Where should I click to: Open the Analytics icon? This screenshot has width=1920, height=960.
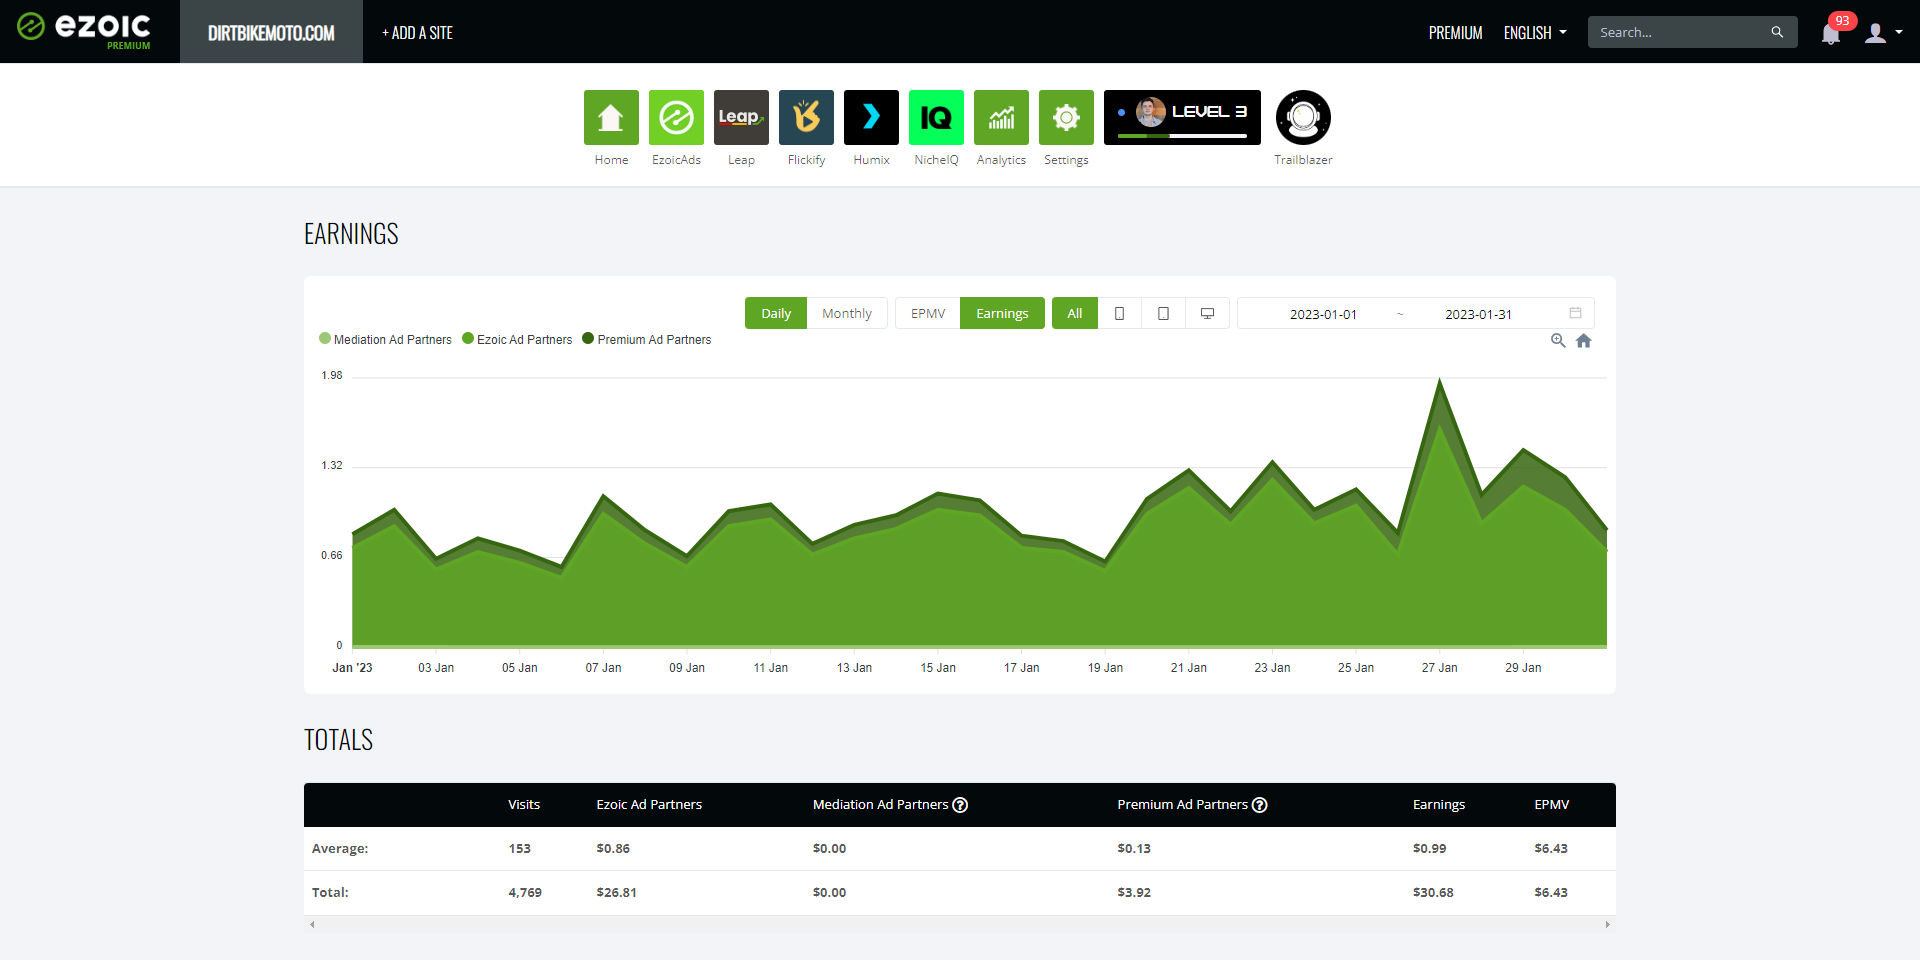coord(1001,118)
